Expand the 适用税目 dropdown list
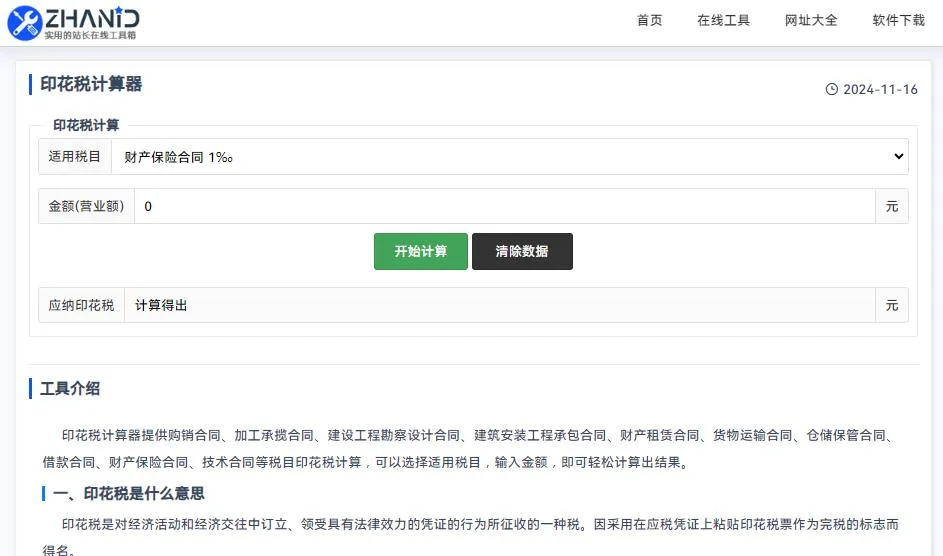 [x=509, y=157]
